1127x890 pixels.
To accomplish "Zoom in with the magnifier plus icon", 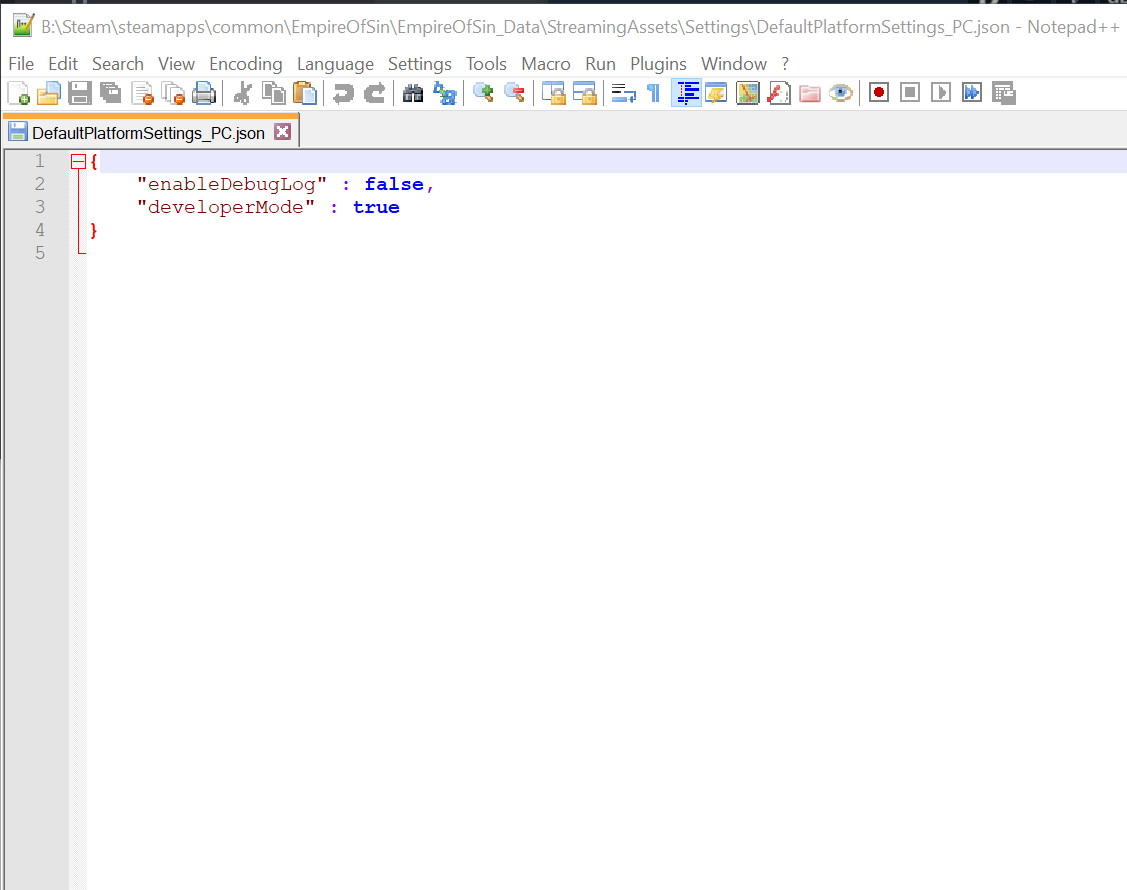I will click(x=483, y=93).
